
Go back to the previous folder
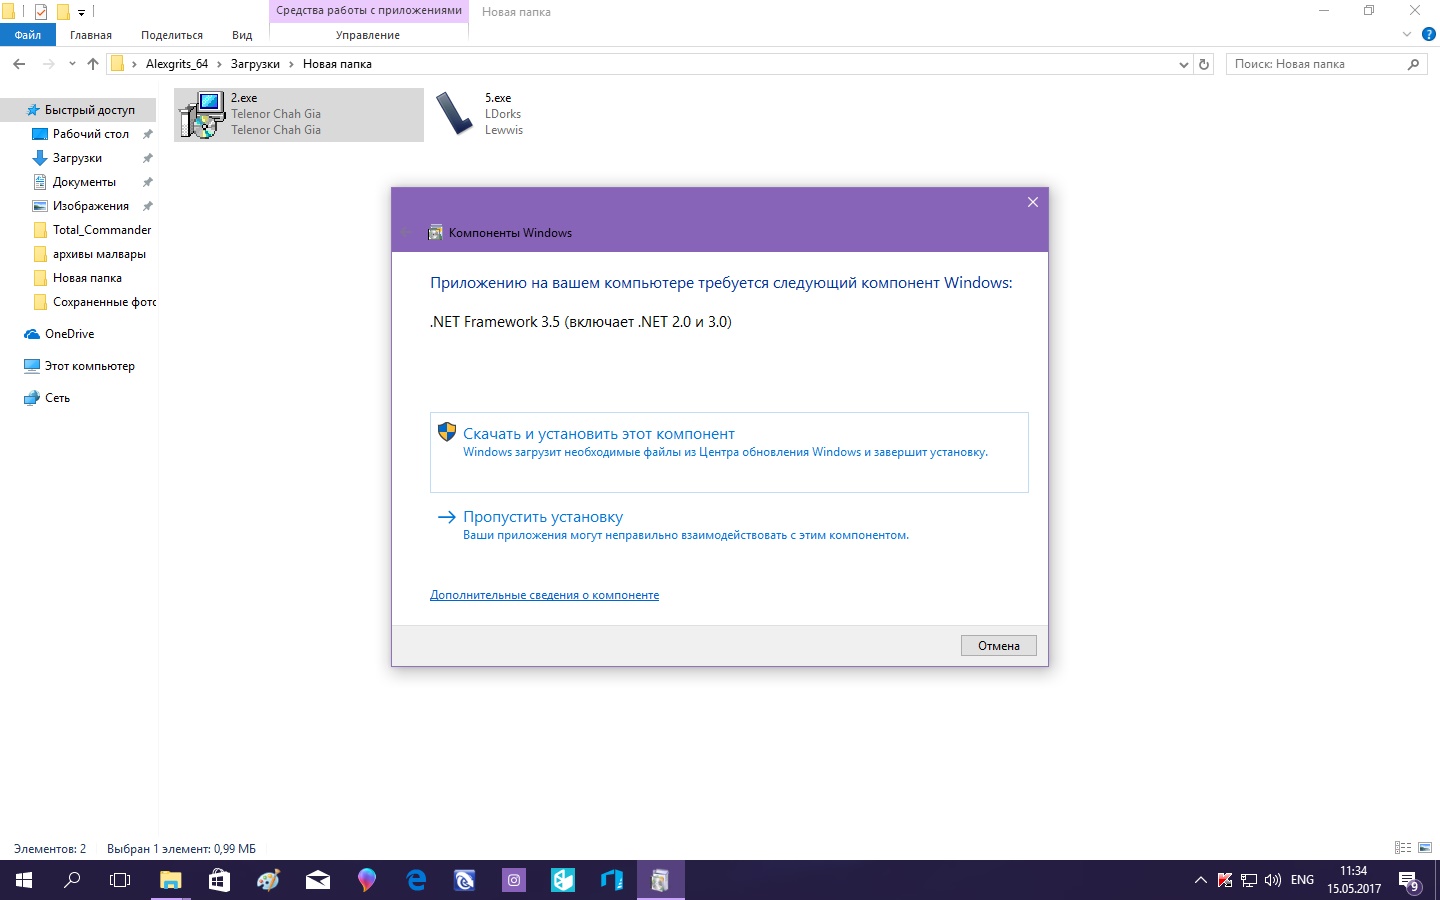[19, 64]
